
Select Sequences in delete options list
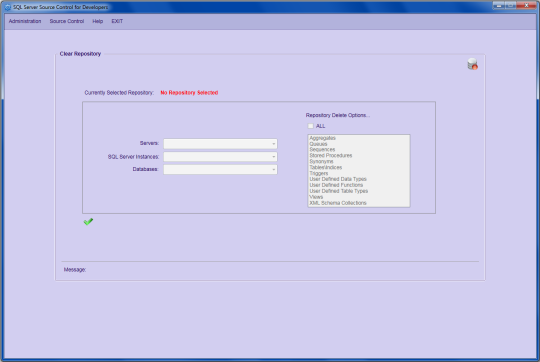(322, 149)
